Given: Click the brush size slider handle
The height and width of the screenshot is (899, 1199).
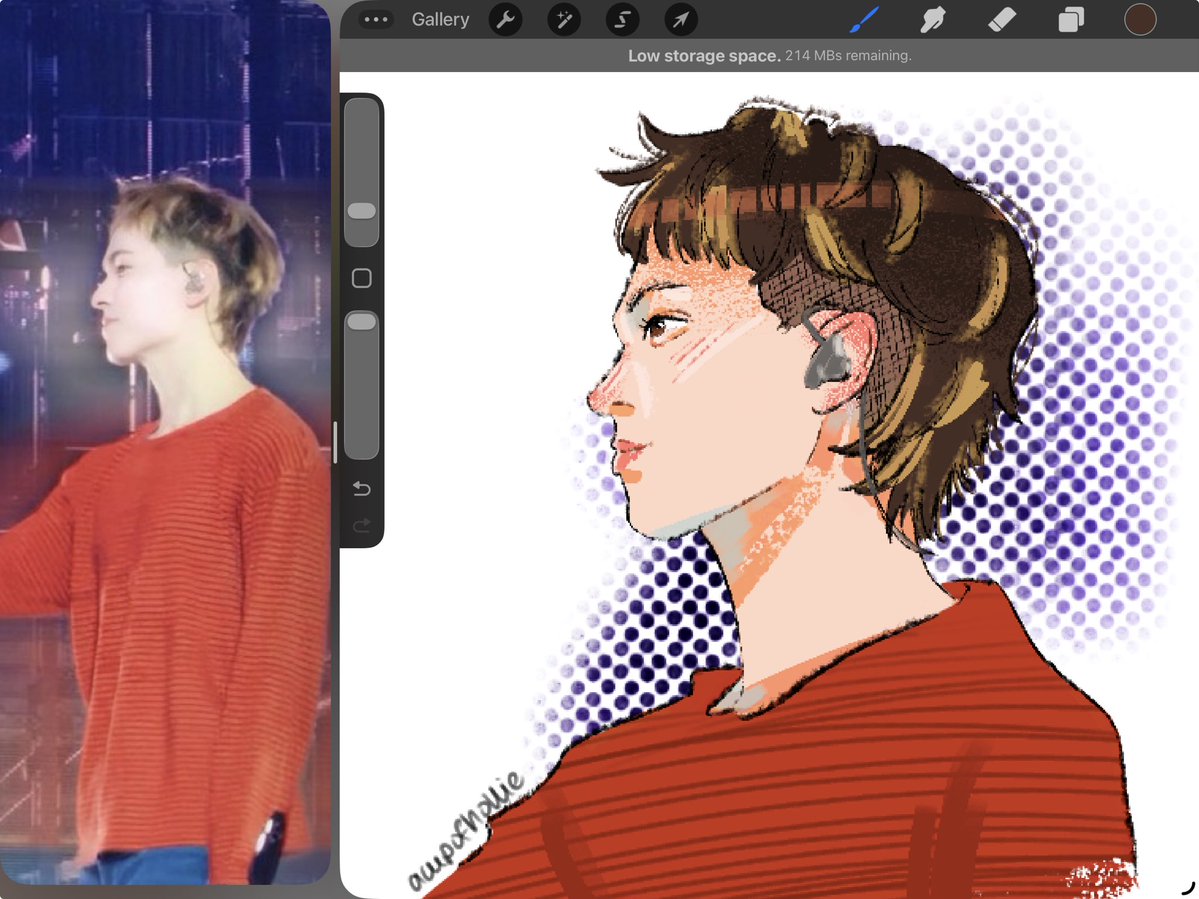Looking at the screenshot, I should 362,211.
